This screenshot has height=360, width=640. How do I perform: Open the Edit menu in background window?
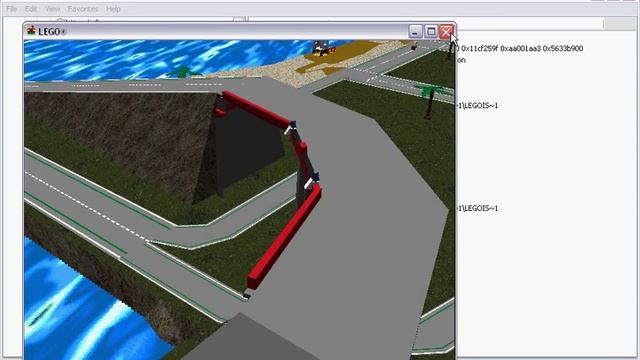[x=31, y=9]
